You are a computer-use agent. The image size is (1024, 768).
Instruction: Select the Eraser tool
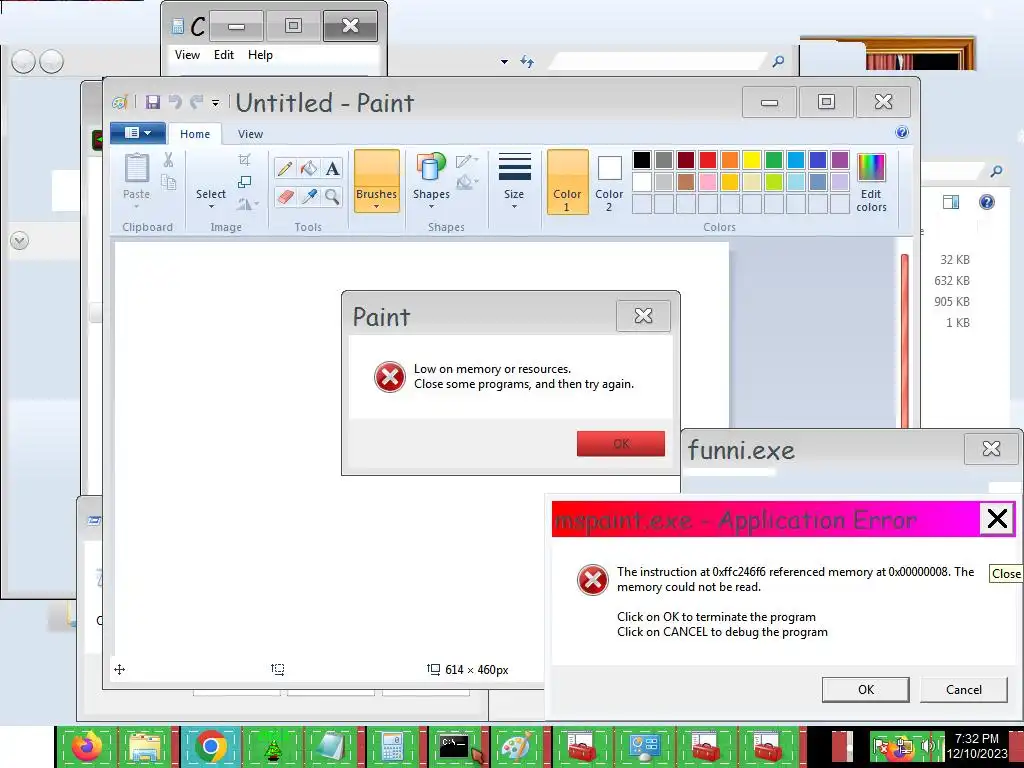(284, 196)
